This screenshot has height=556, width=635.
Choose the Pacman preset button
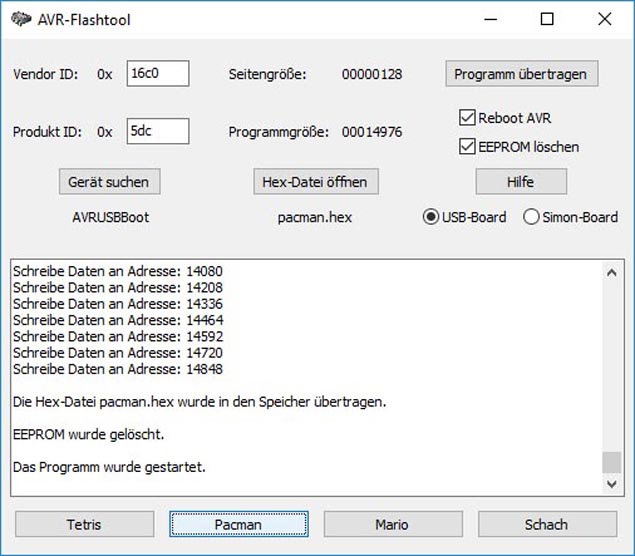(239, 524)
